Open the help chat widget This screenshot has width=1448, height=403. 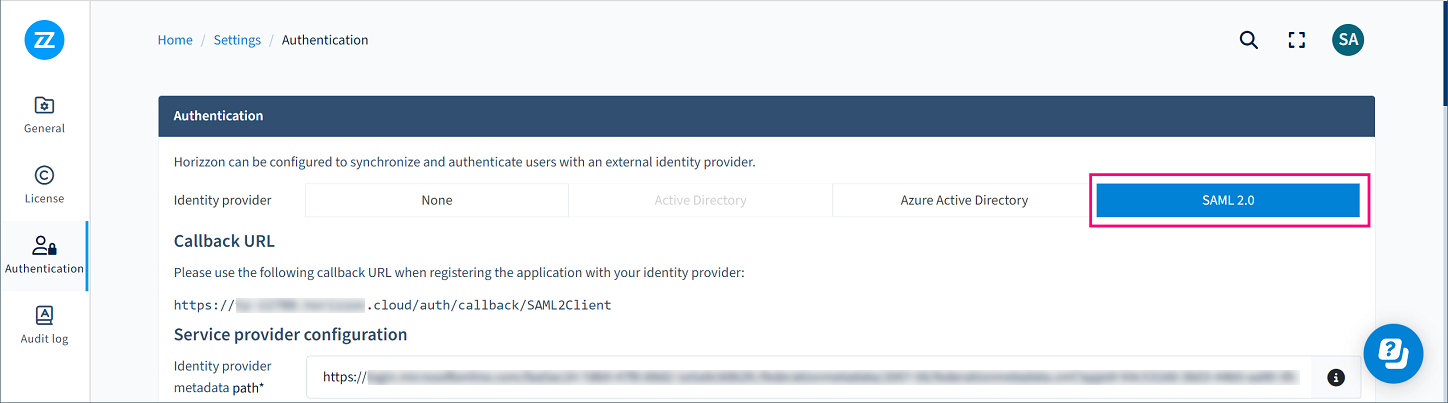click(x=1393, y=354)
